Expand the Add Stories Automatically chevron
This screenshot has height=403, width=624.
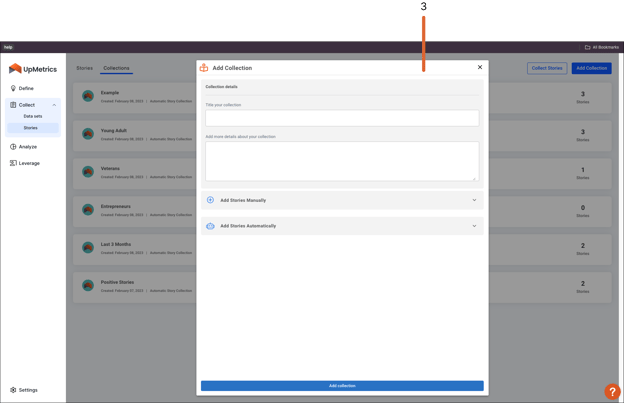474,226
